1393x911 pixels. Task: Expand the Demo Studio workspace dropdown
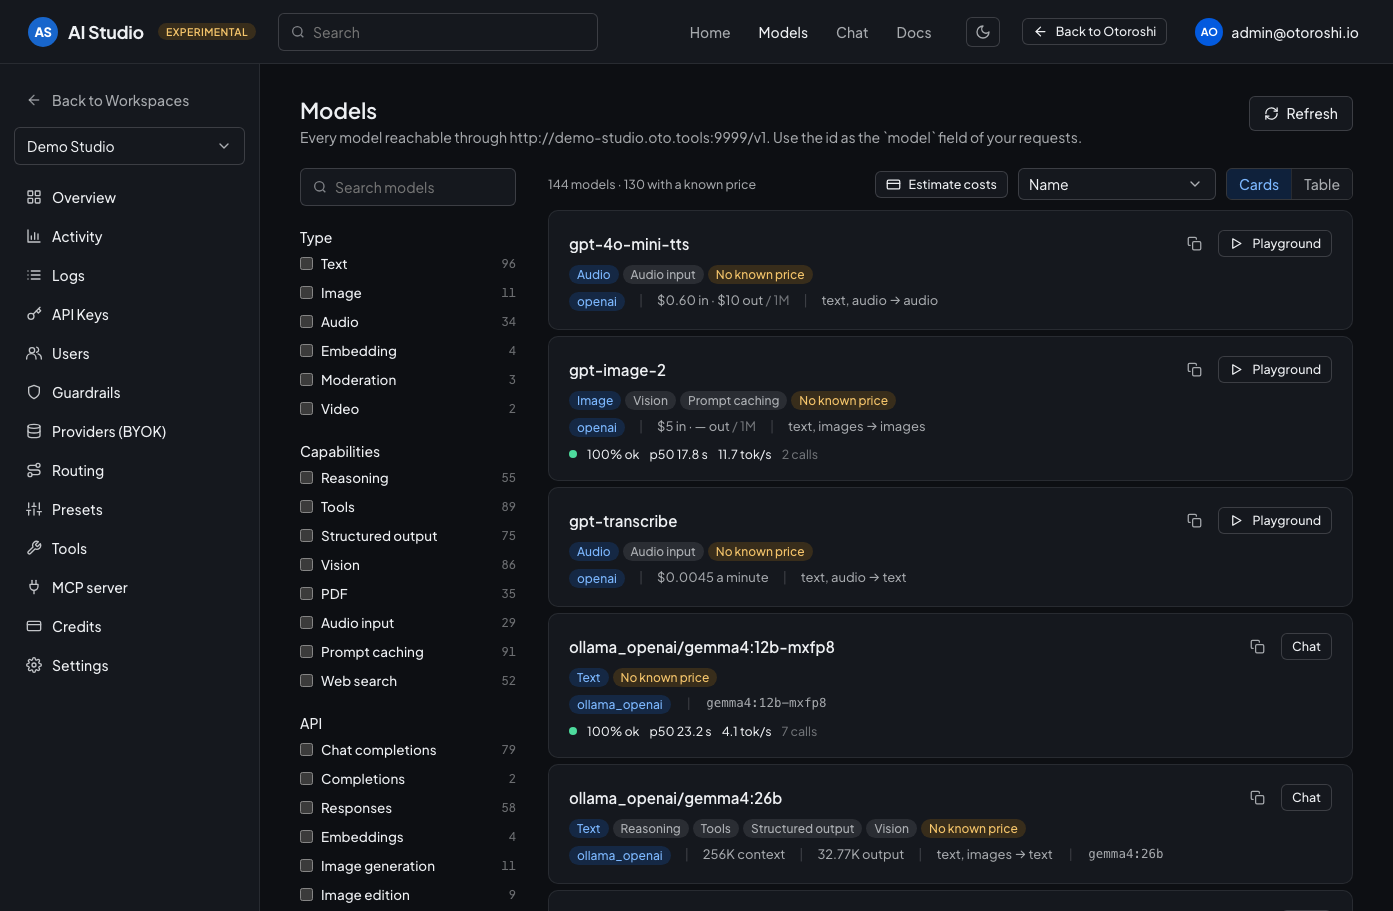click(x=130, y=146)
